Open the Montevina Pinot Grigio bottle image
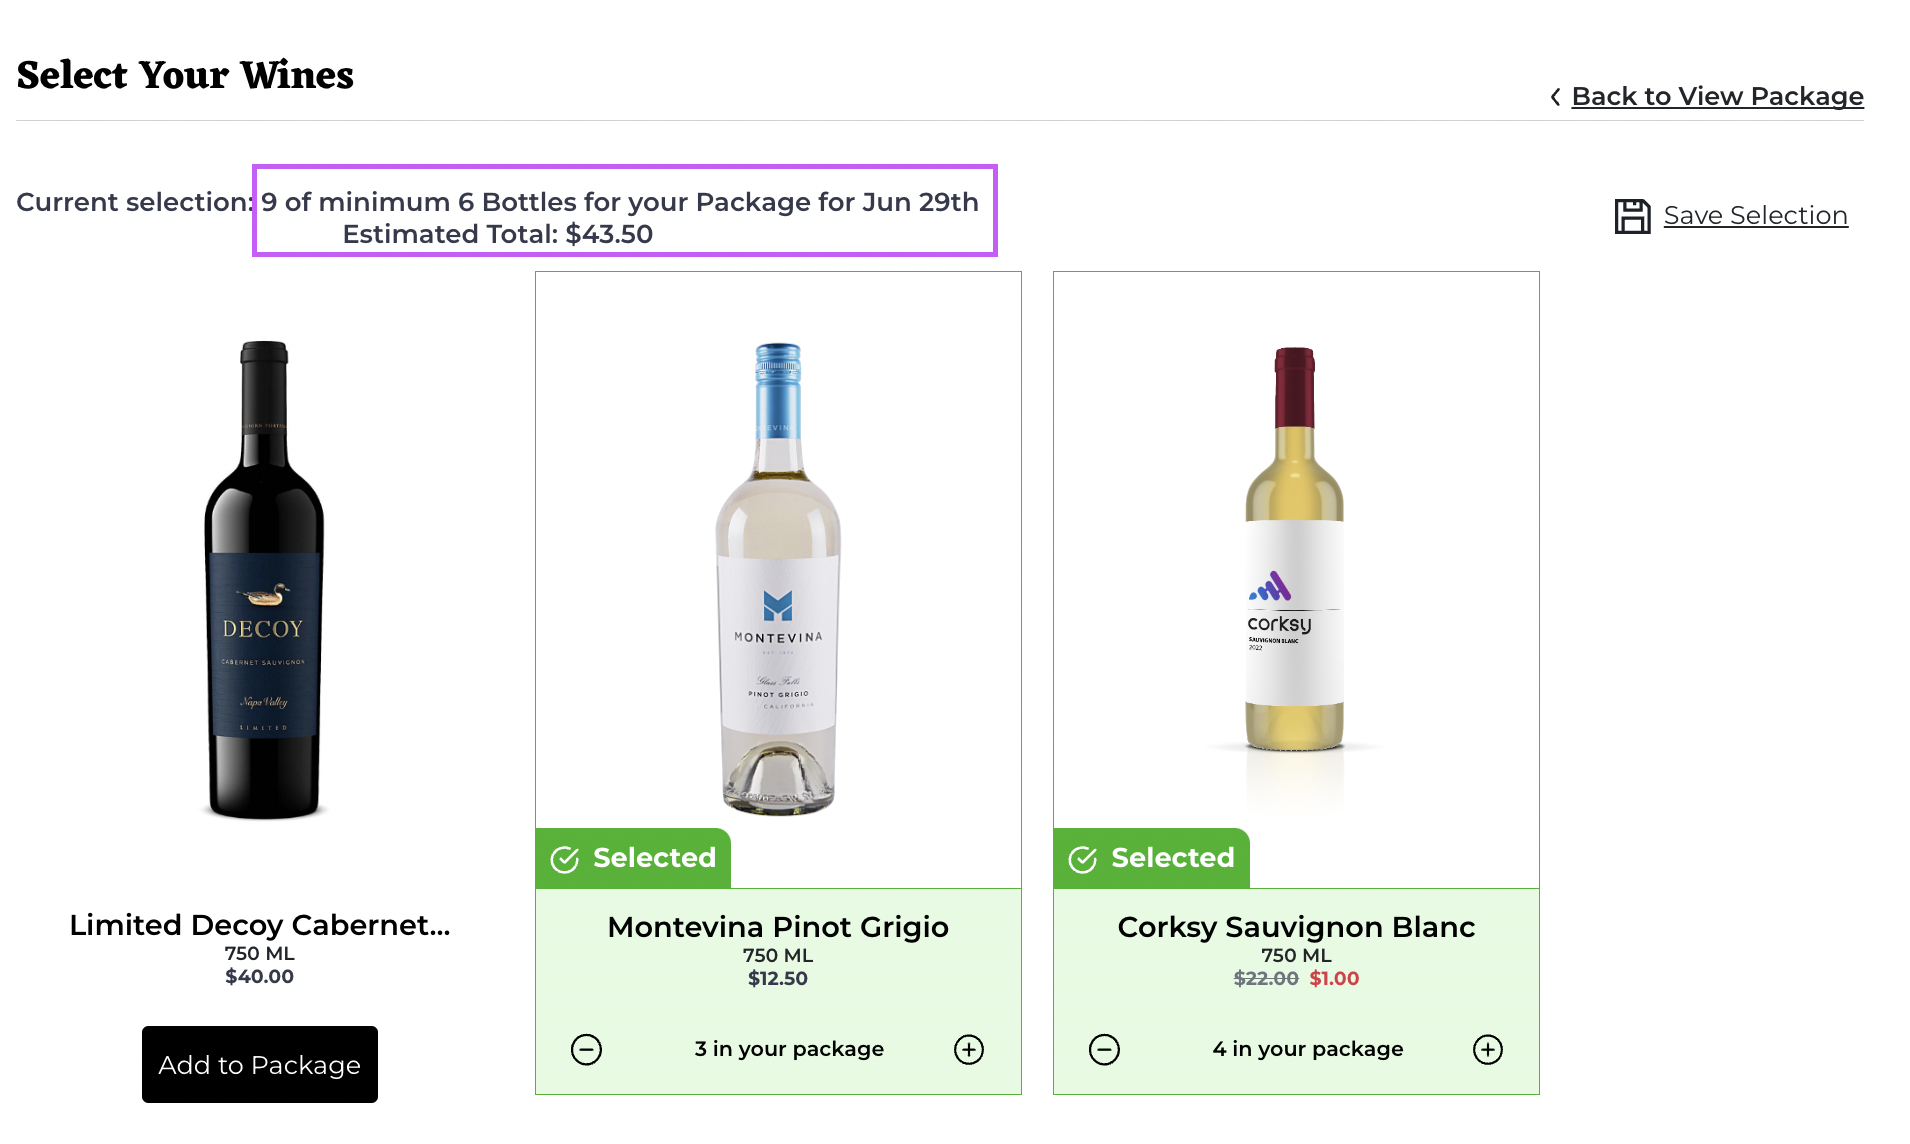 778,578
